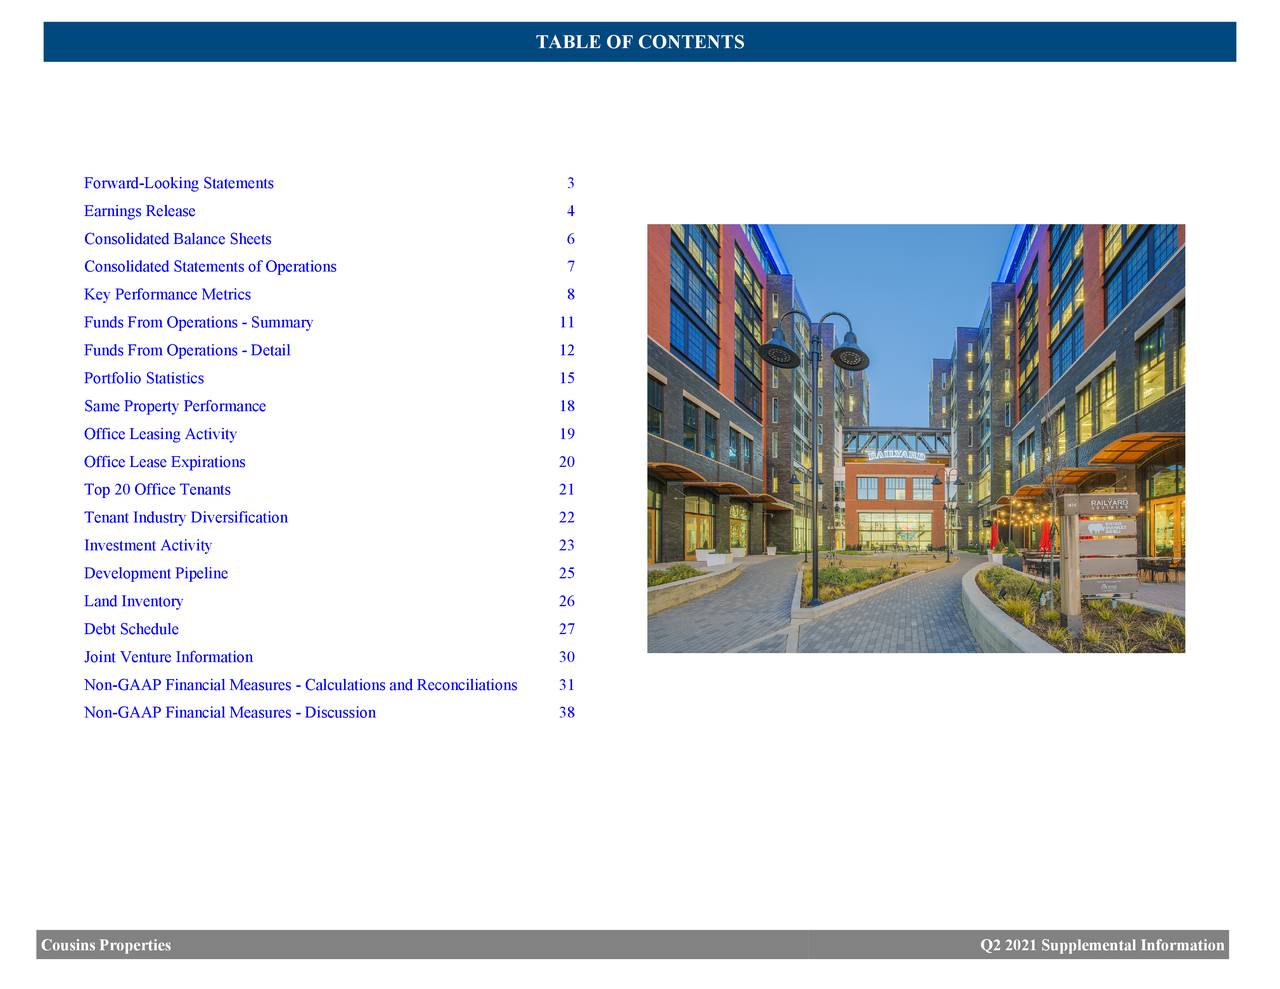Click Consolidated Statements of Operations
The image size is (1280, 989).
point(210,266)
